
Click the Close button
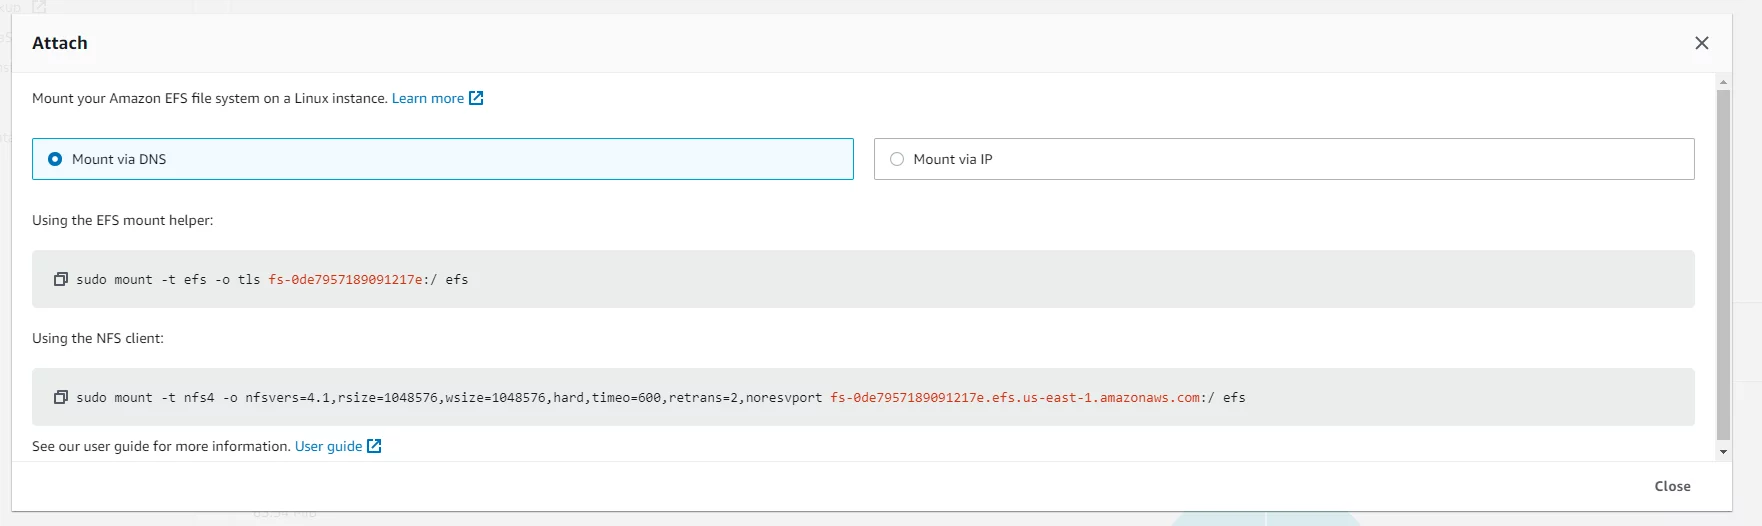[x=1672, y=486]
